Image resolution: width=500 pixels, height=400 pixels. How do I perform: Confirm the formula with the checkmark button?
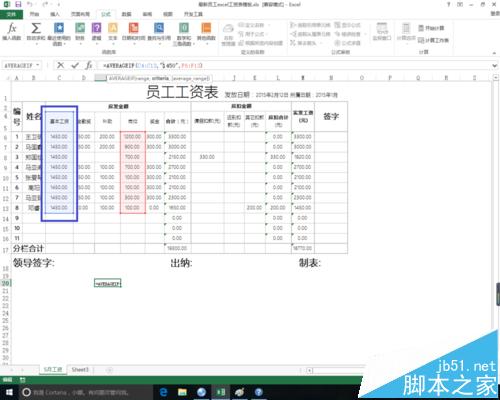point(75,65)
